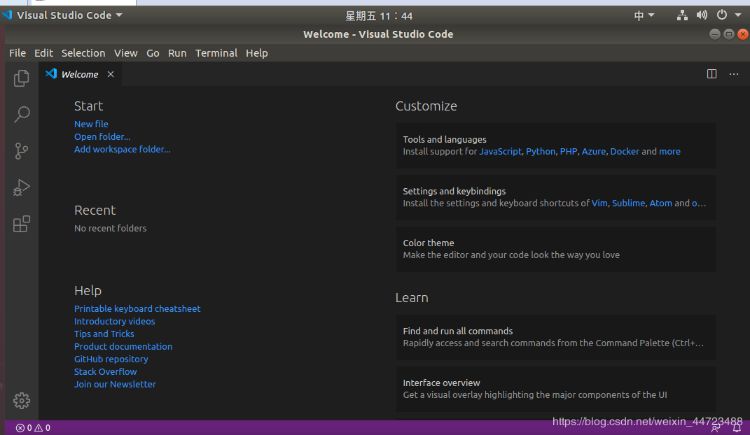
Task: Open the View menu
Action: coord(126,53)
